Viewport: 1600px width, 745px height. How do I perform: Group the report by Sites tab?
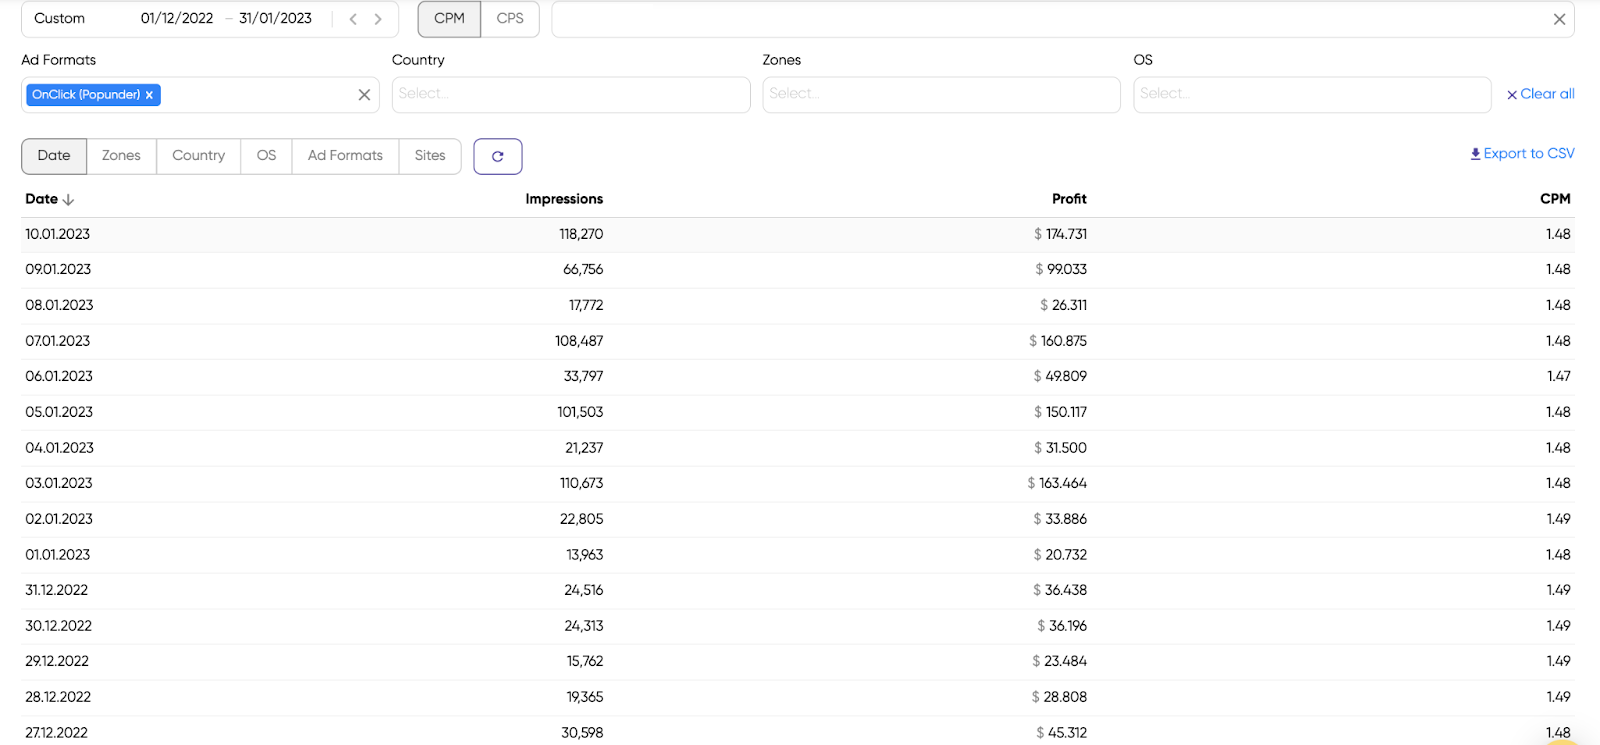pos(430,156)
